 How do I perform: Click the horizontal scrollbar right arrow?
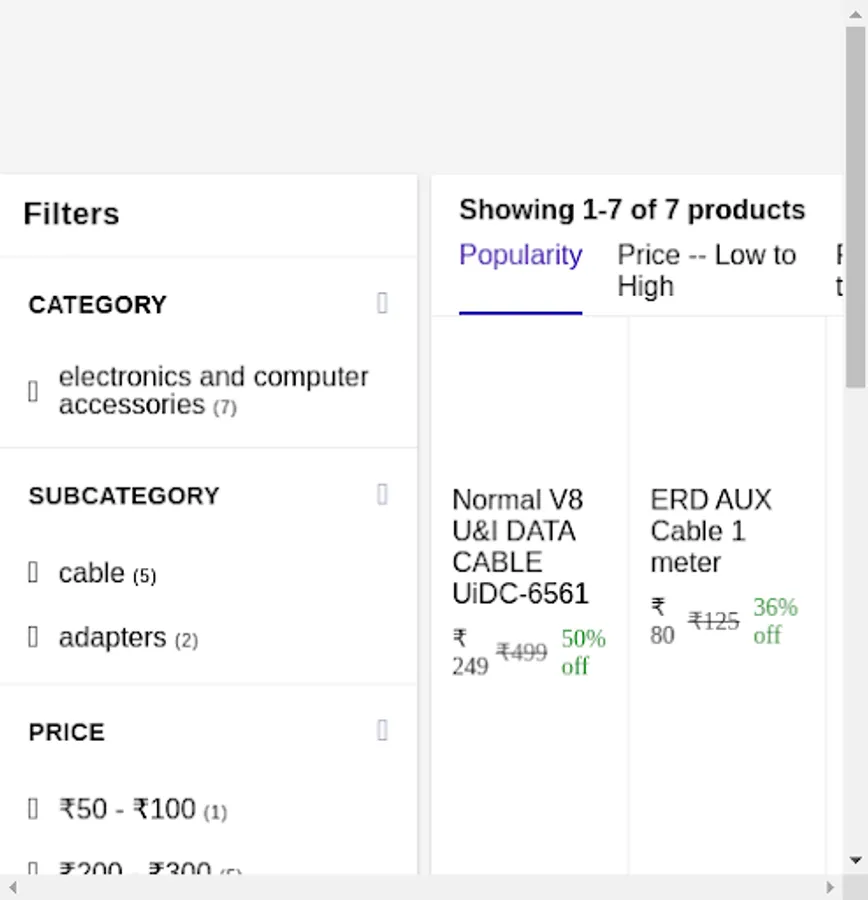pos(830,887)
